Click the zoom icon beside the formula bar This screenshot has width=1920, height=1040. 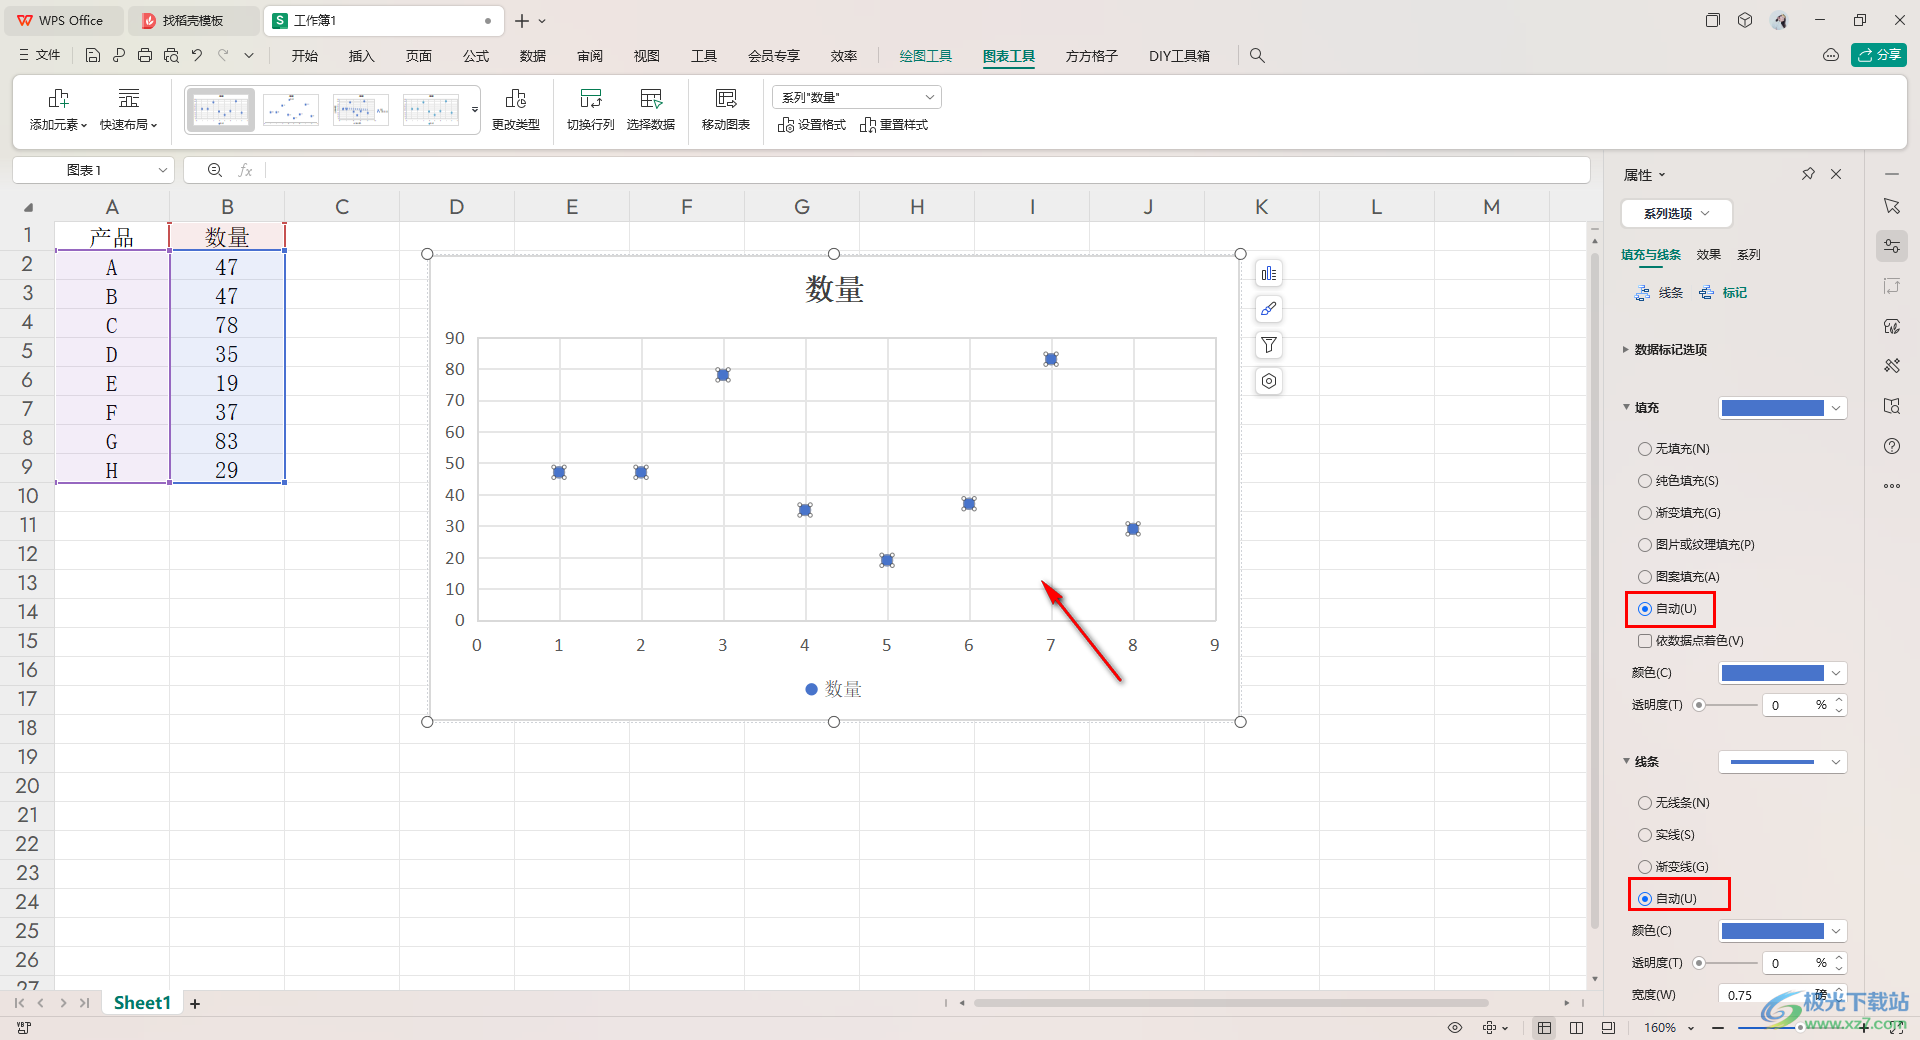coord(215,170)
